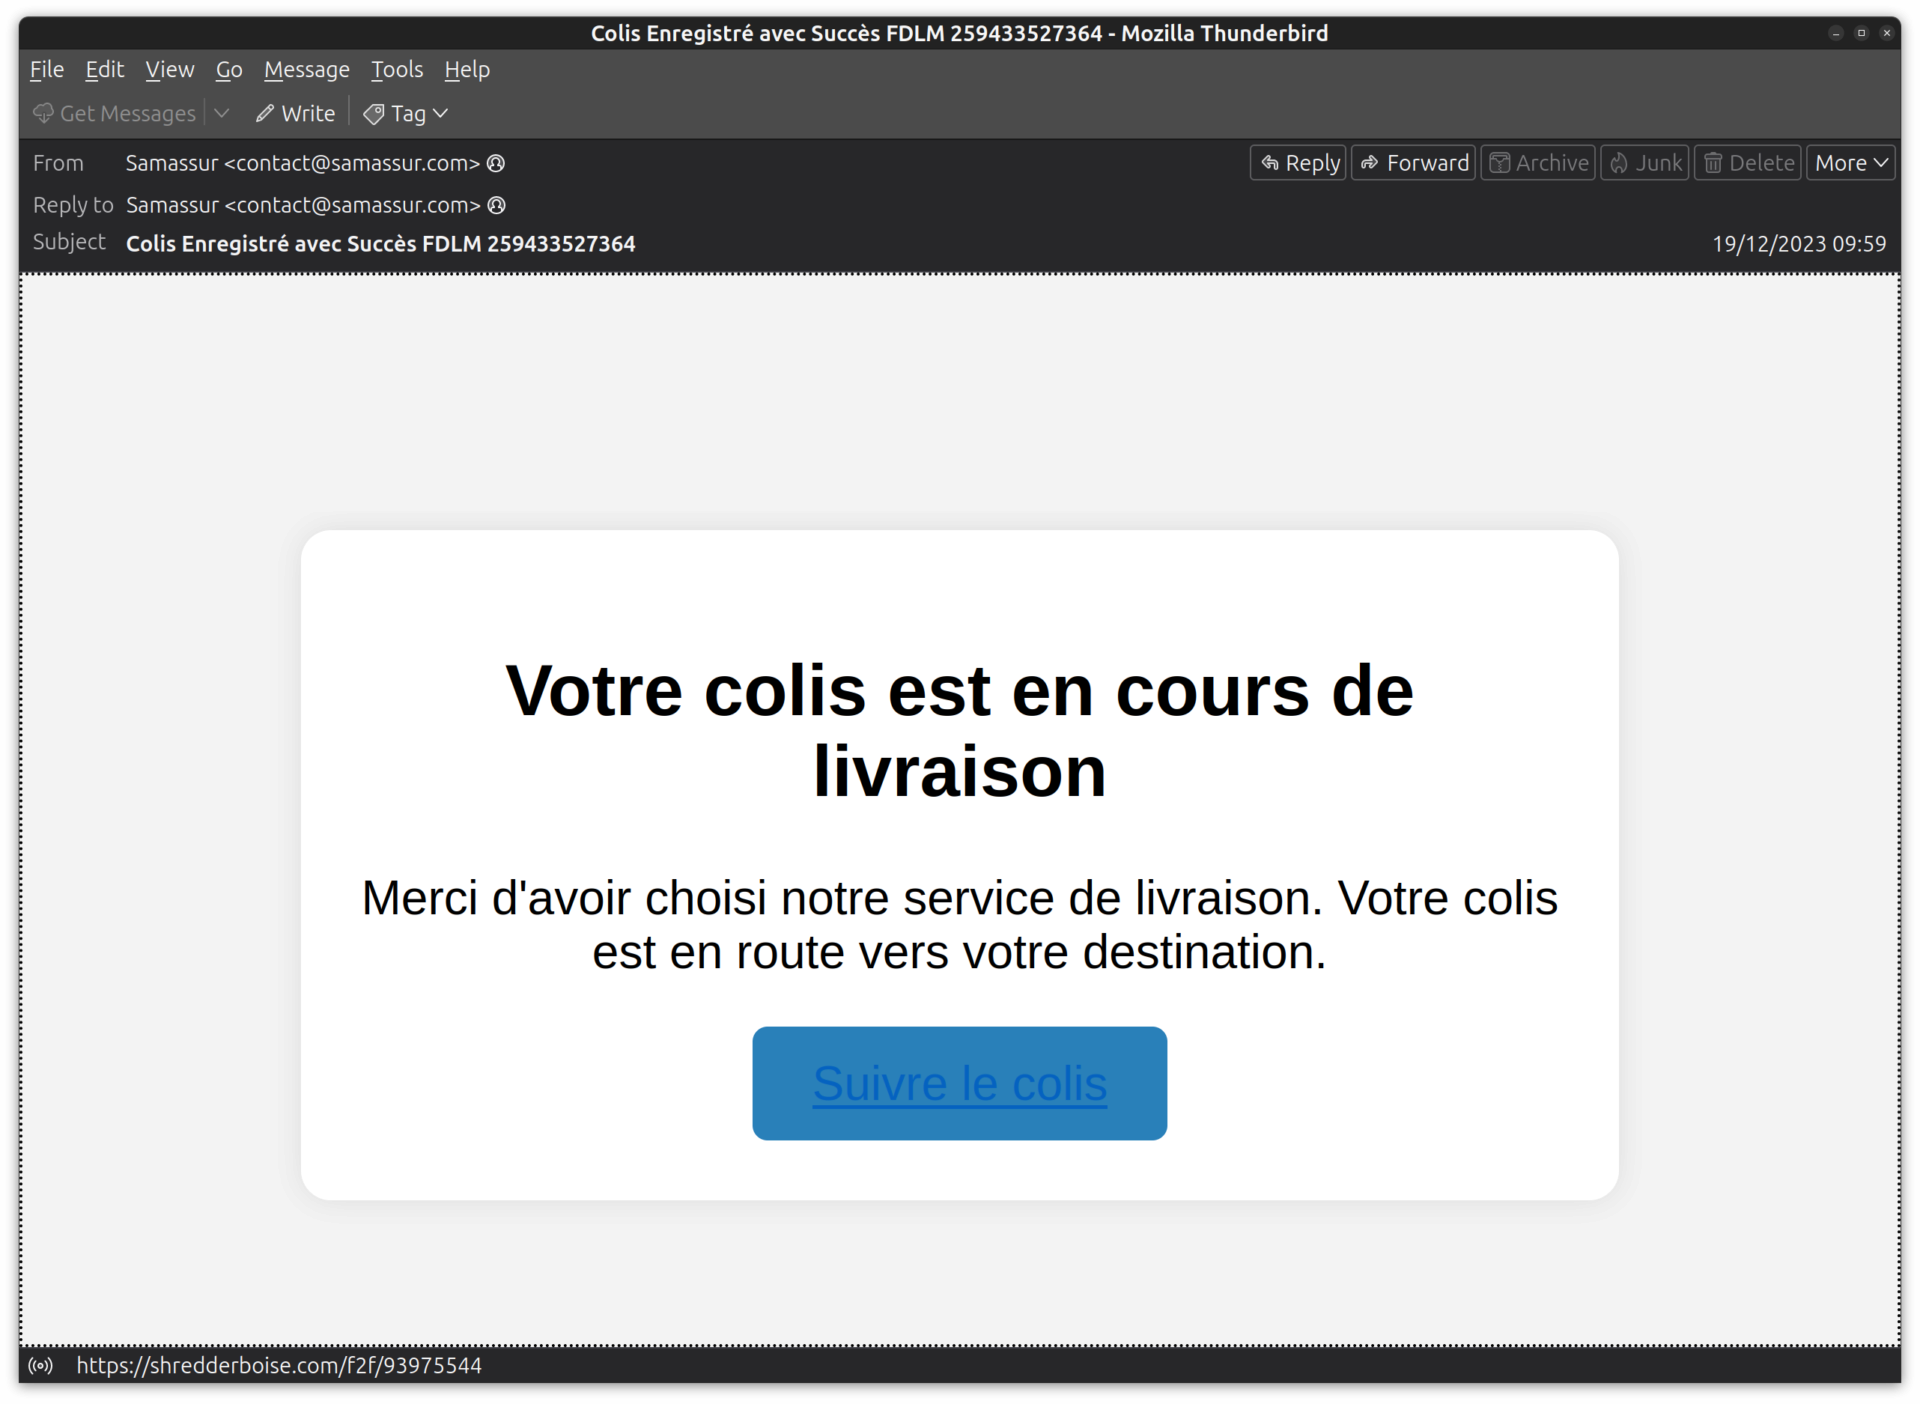Open the Tools menu
The image size is (1920, 1404).
(x=395, y=69)
